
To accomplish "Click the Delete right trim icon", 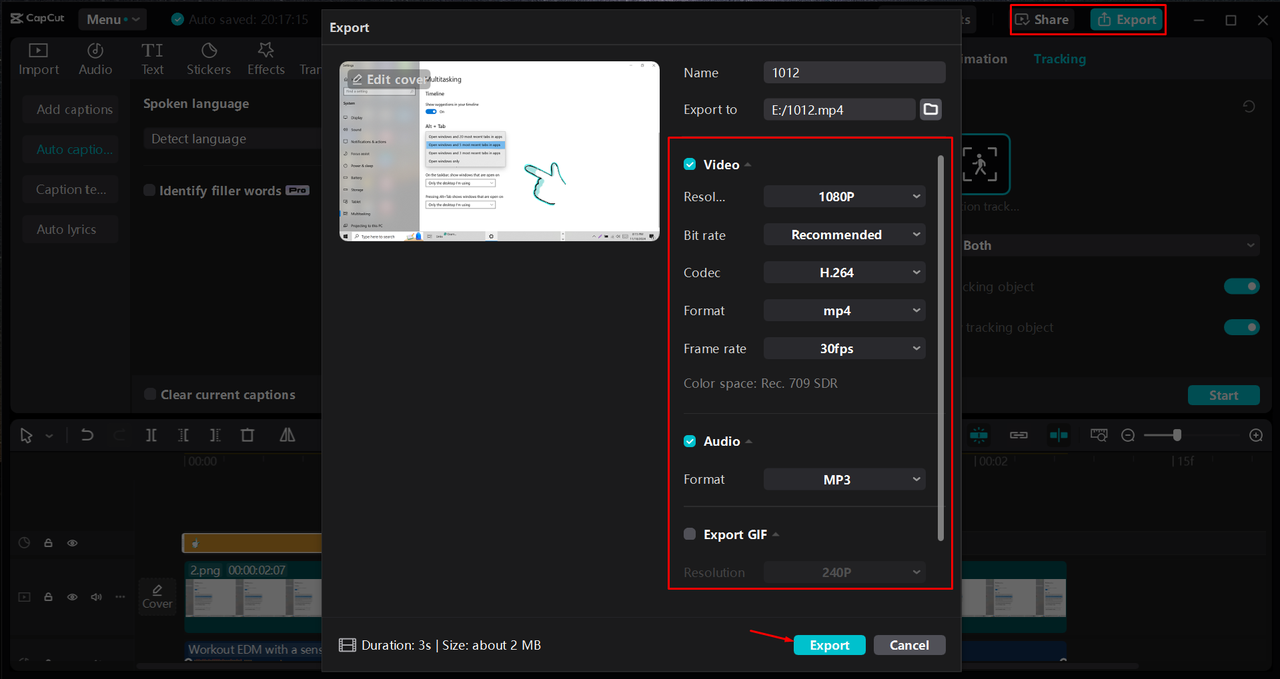I will [215, 435].
